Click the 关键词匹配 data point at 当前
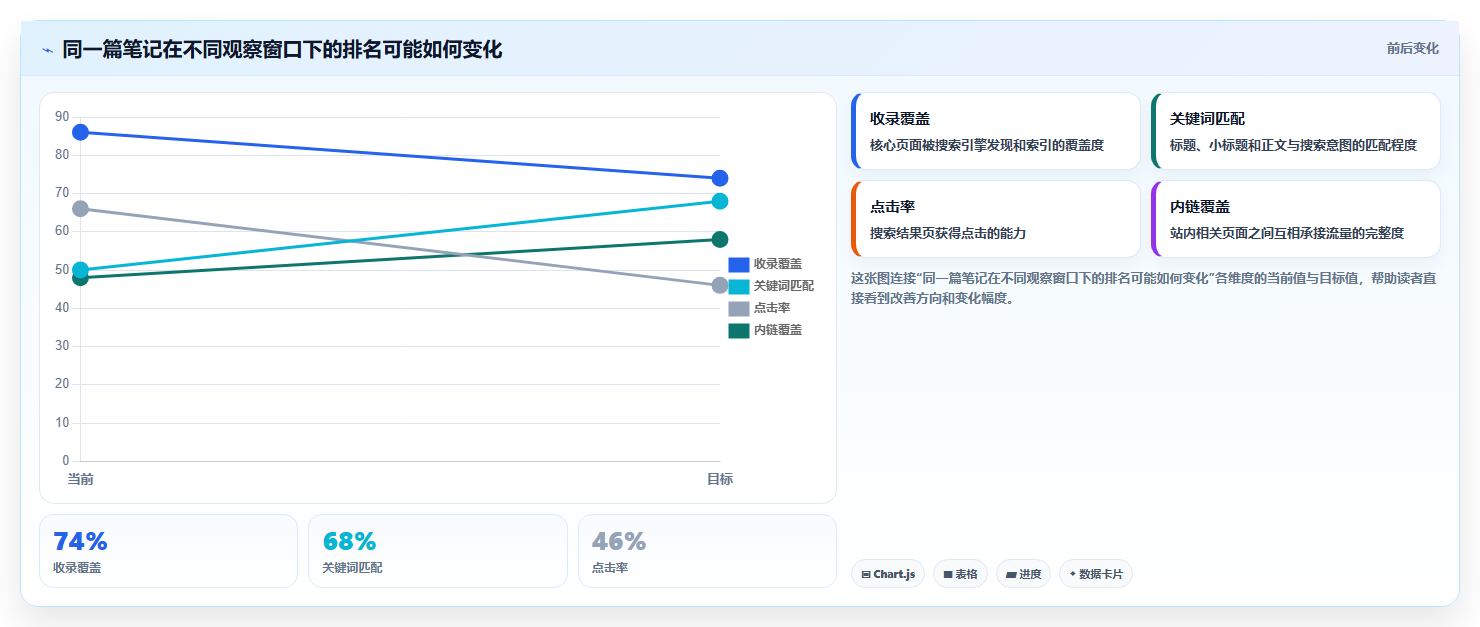The height and width of the screenshot is (627, 1480). (80, 270)
